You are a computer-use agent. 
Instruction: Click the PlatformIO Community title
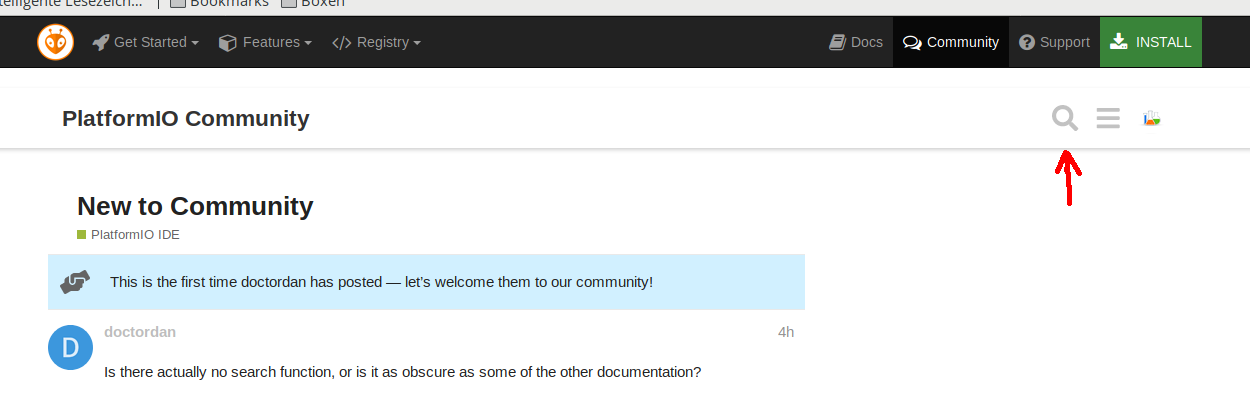(186, 119)
